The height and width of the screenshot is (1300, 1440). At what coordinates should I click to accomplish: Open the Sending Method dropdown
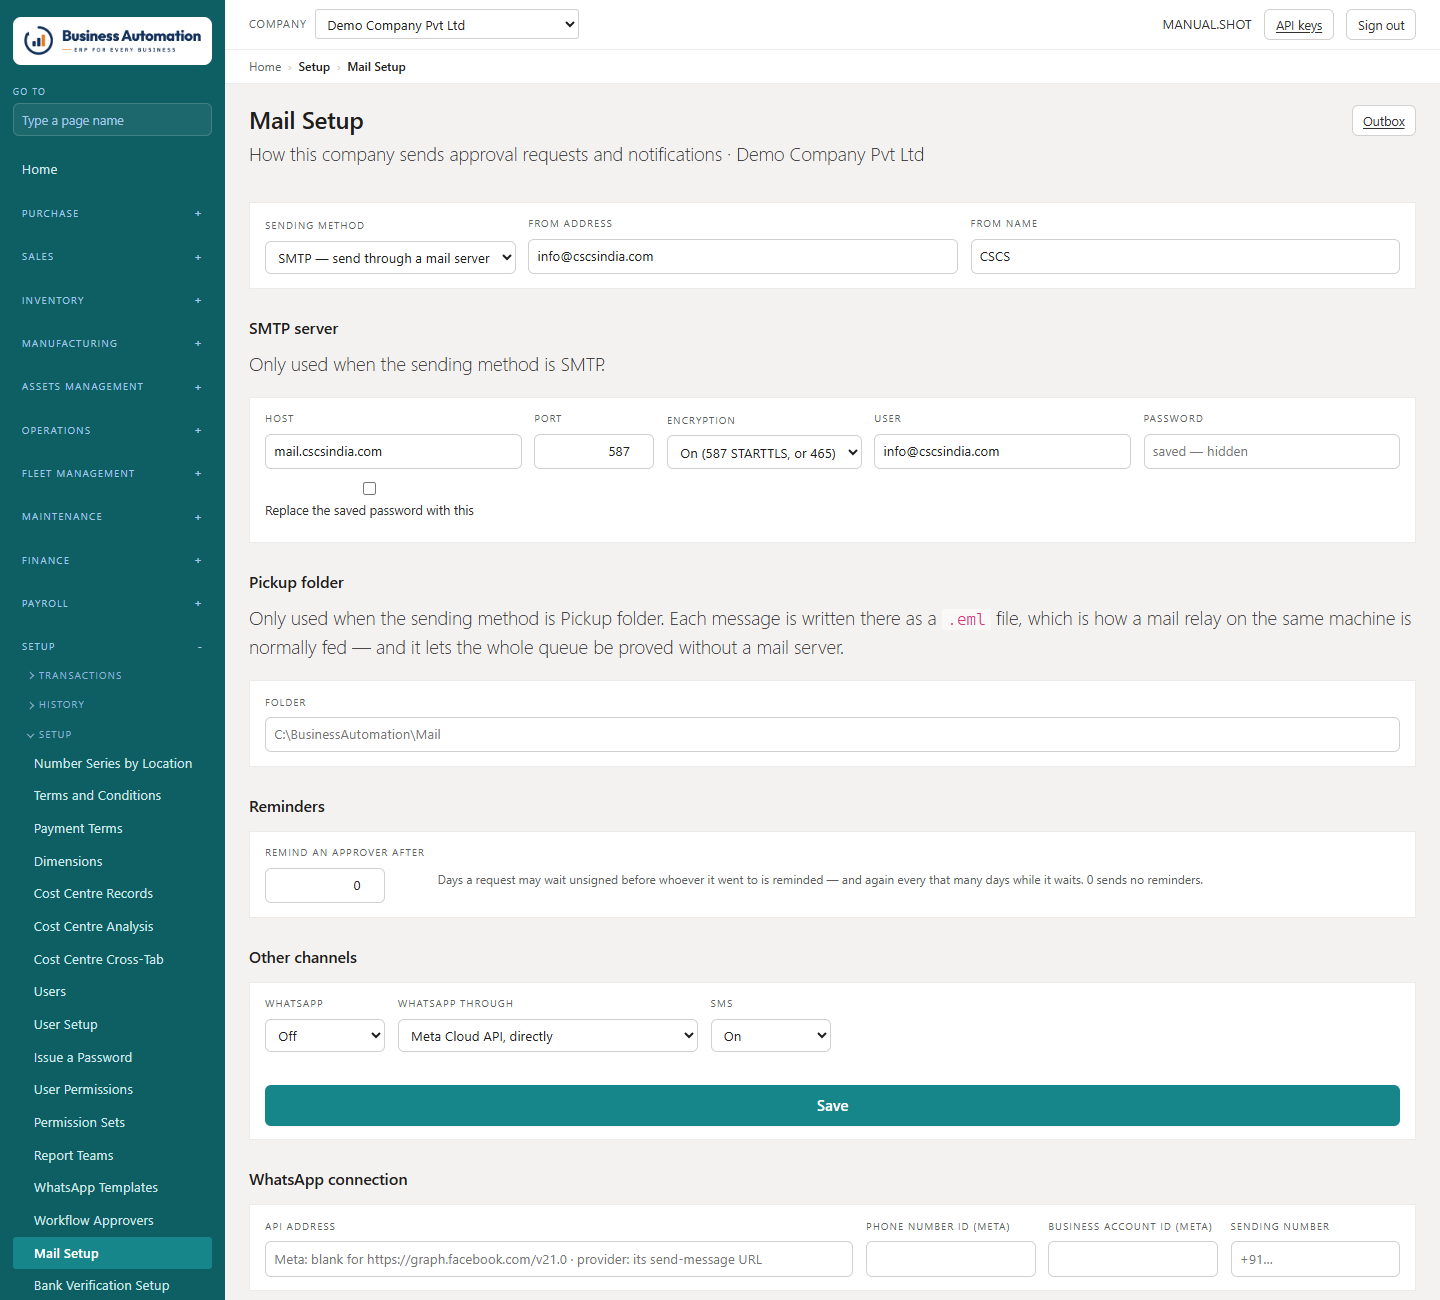tap(390, 257)
